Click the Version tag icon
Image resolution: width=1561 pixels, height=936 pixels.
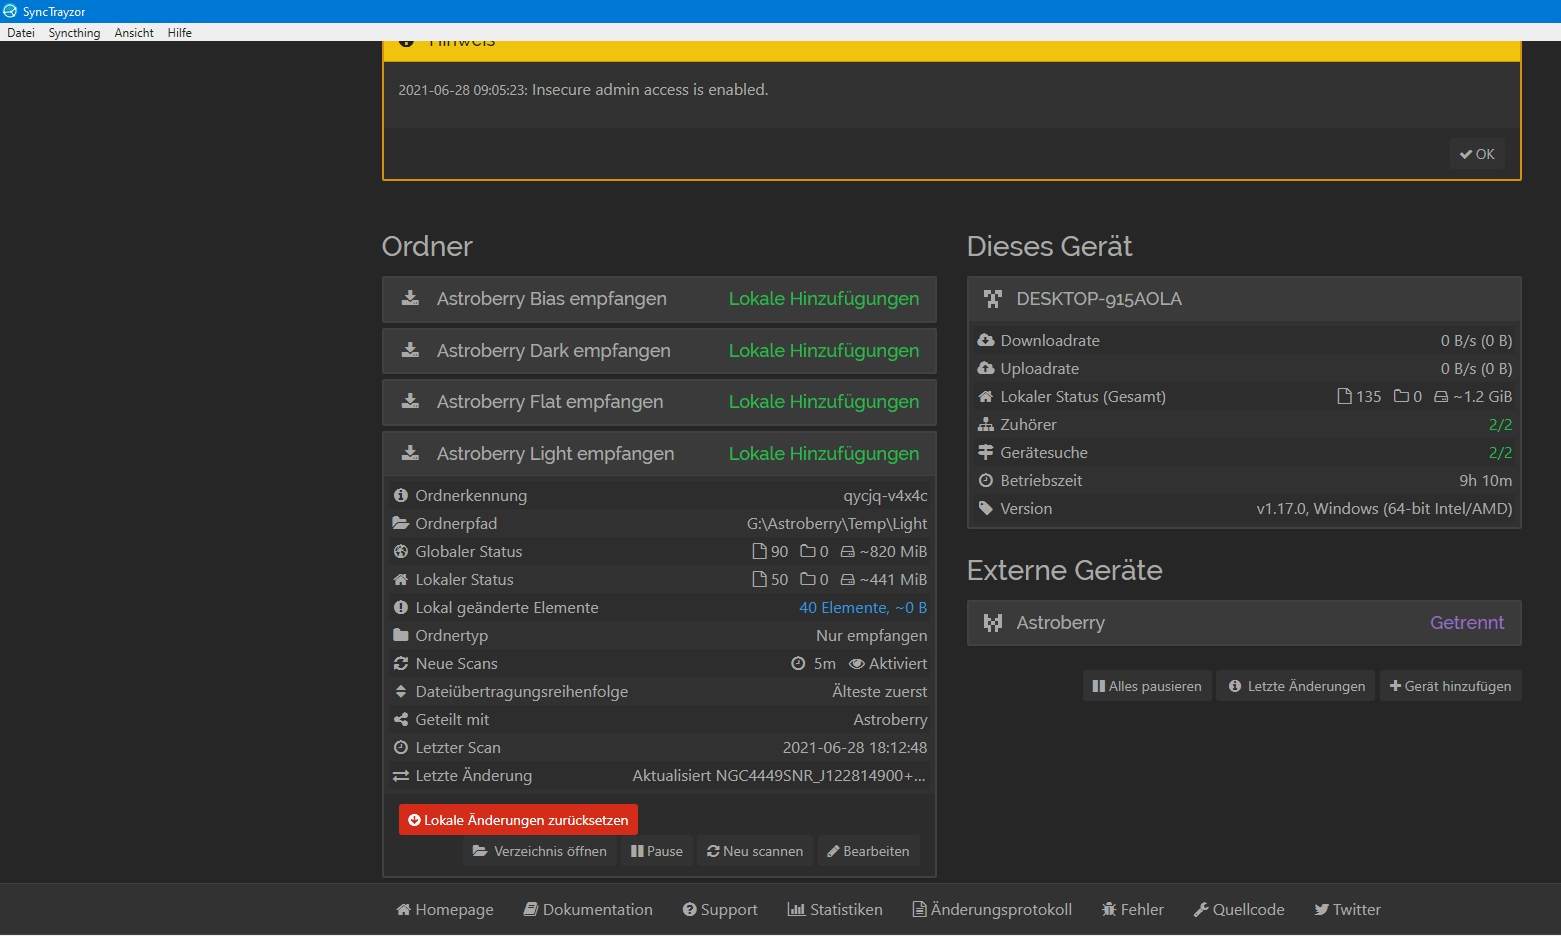986,508
